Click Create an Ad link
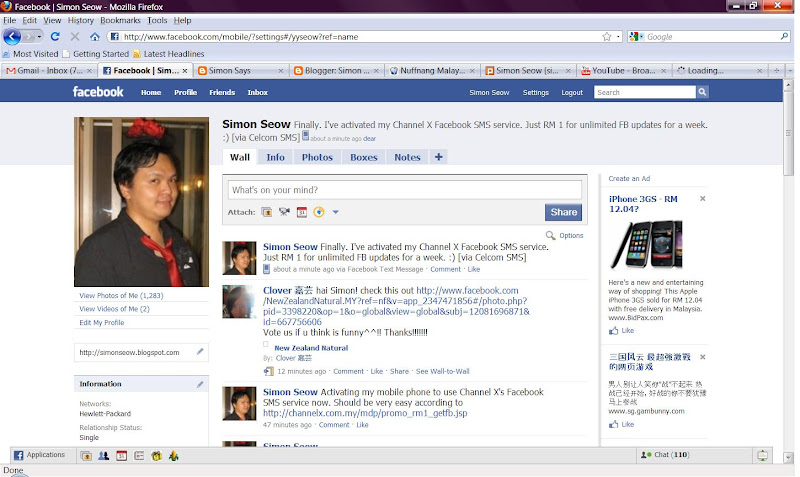 [x=629, y=179]
